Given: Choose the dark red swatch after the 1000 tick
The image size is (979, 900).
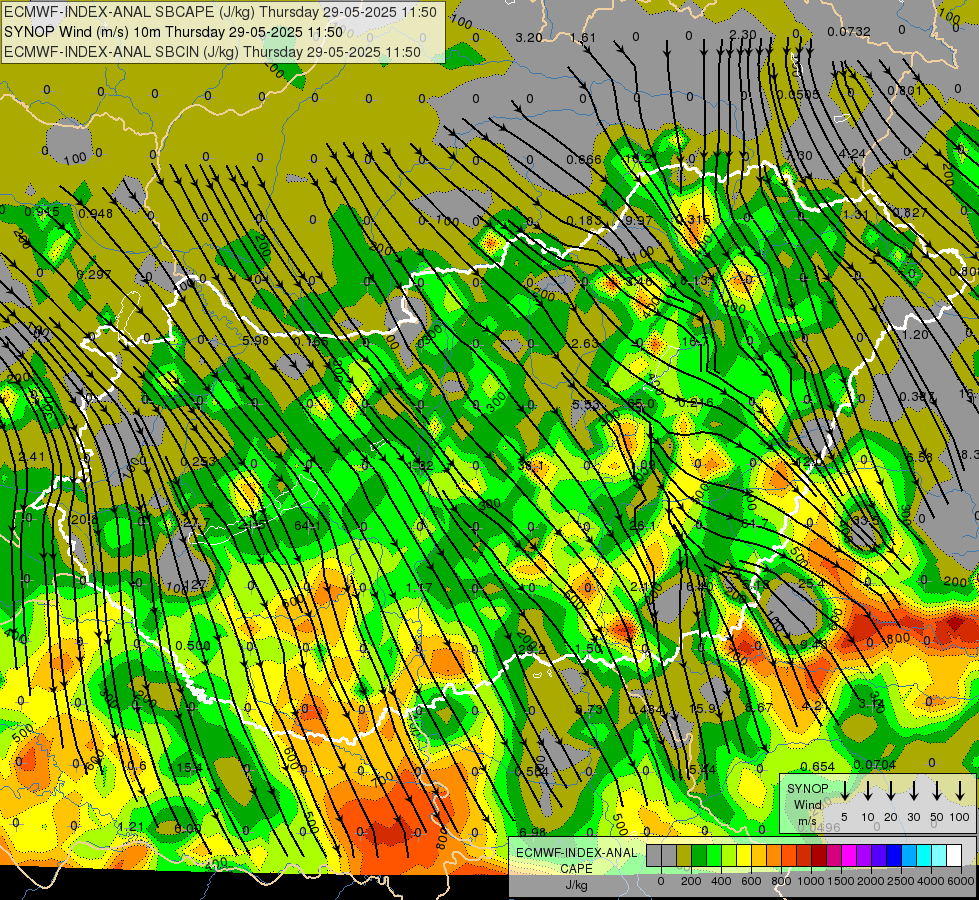Looking at the screenshot, I should point(819,856).
